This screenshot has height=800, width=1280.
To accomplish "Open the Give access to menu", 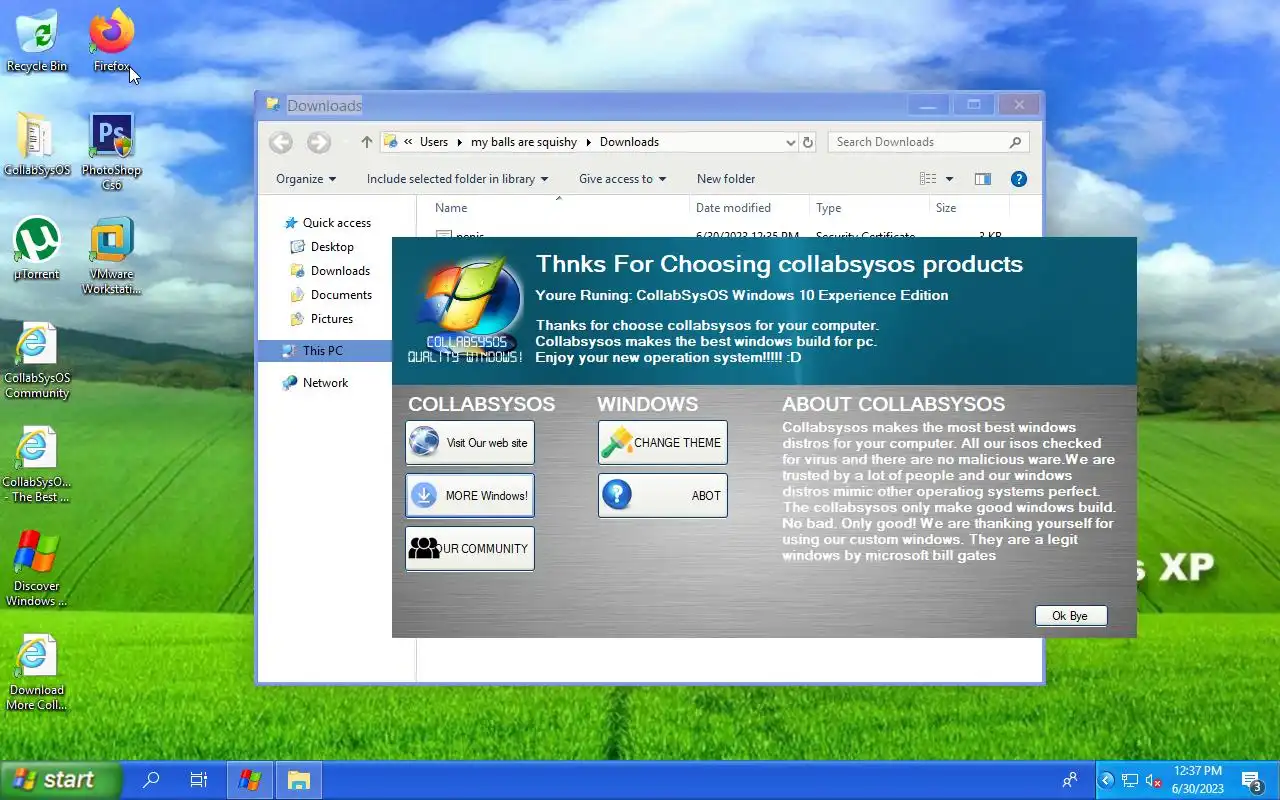I will click(622, 179).
